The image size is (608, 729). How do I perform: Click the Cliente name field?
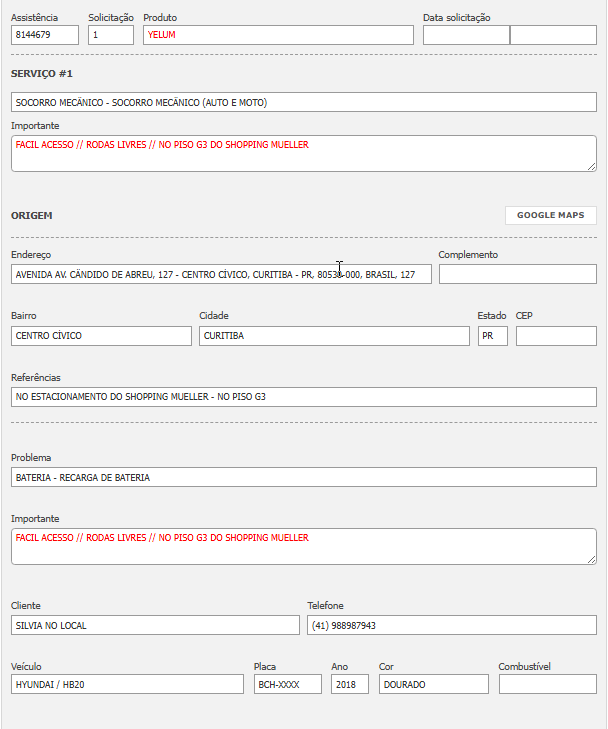tap(155, 625)
